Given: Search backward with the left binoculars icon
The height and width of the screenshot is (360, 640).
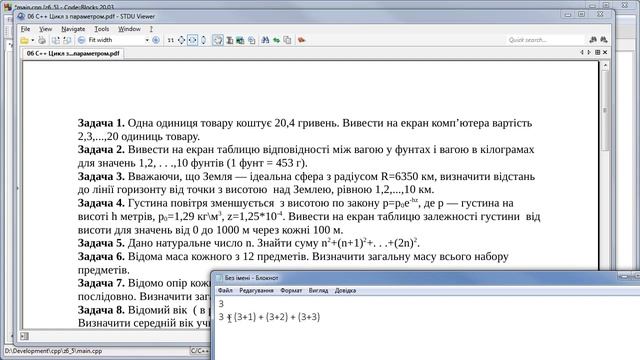Looking at the screenshot, I should pos(593,40).
